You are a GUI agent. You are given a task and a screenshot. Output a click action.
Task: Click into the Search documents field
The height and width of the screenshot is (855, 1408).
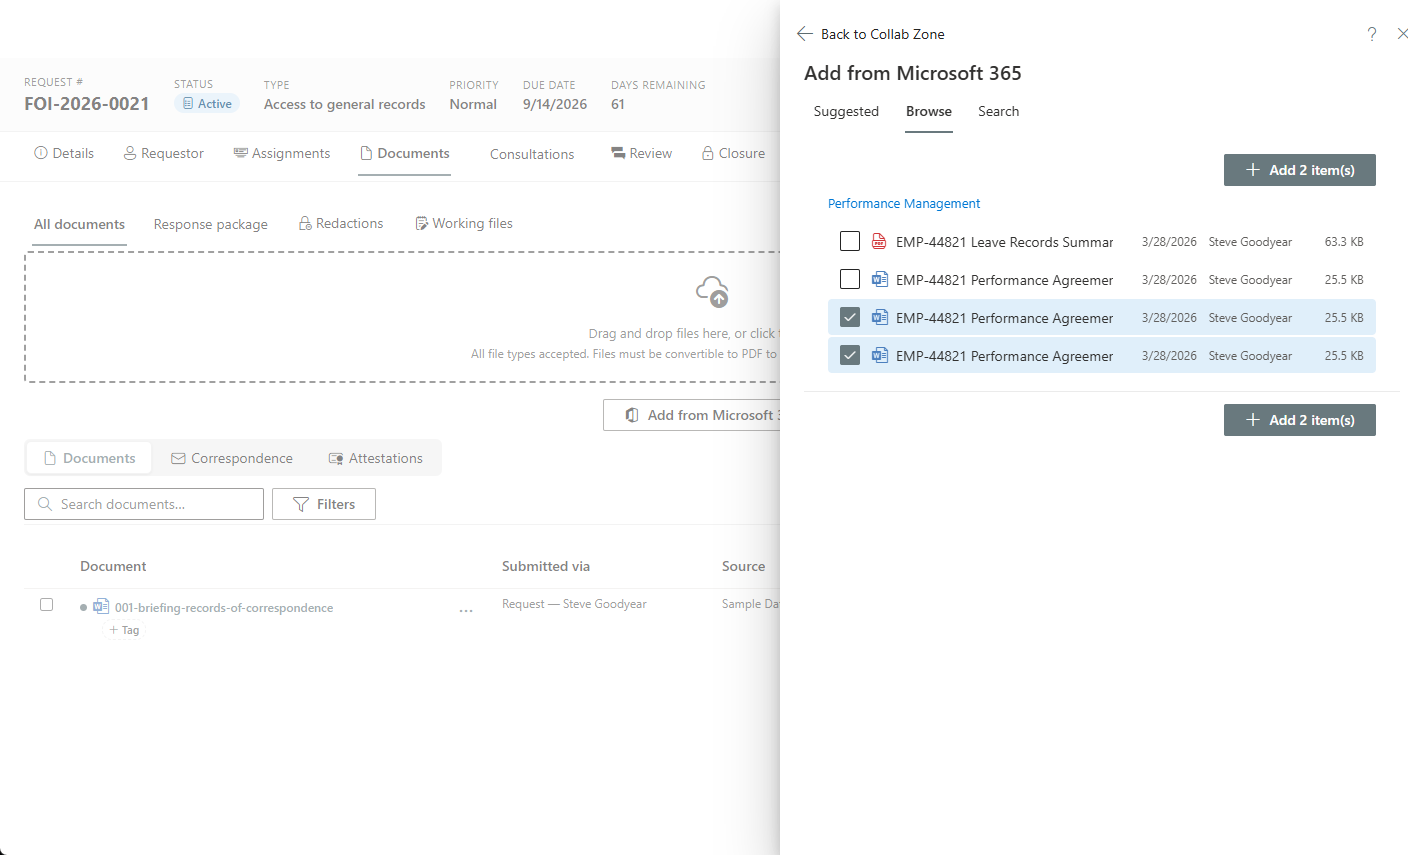click(144, 504)
